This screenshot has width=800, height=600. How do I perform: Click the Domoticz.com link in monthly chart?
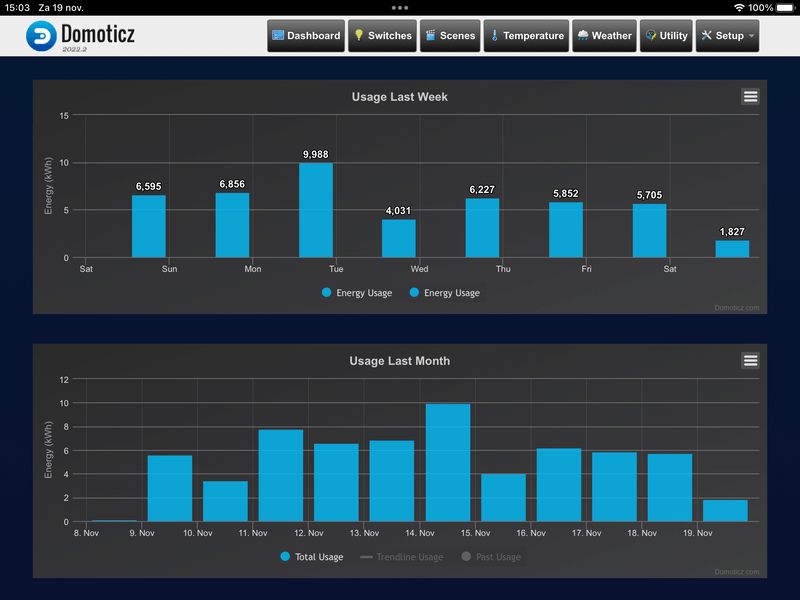point(736,571)
